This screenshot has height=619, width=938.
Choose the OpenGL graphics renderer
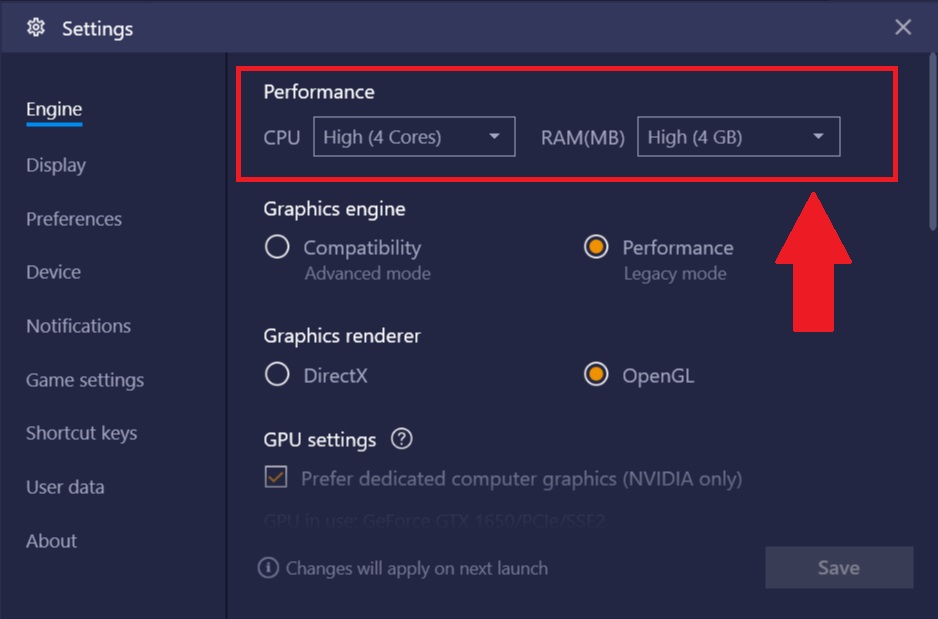tap(596, 375)
